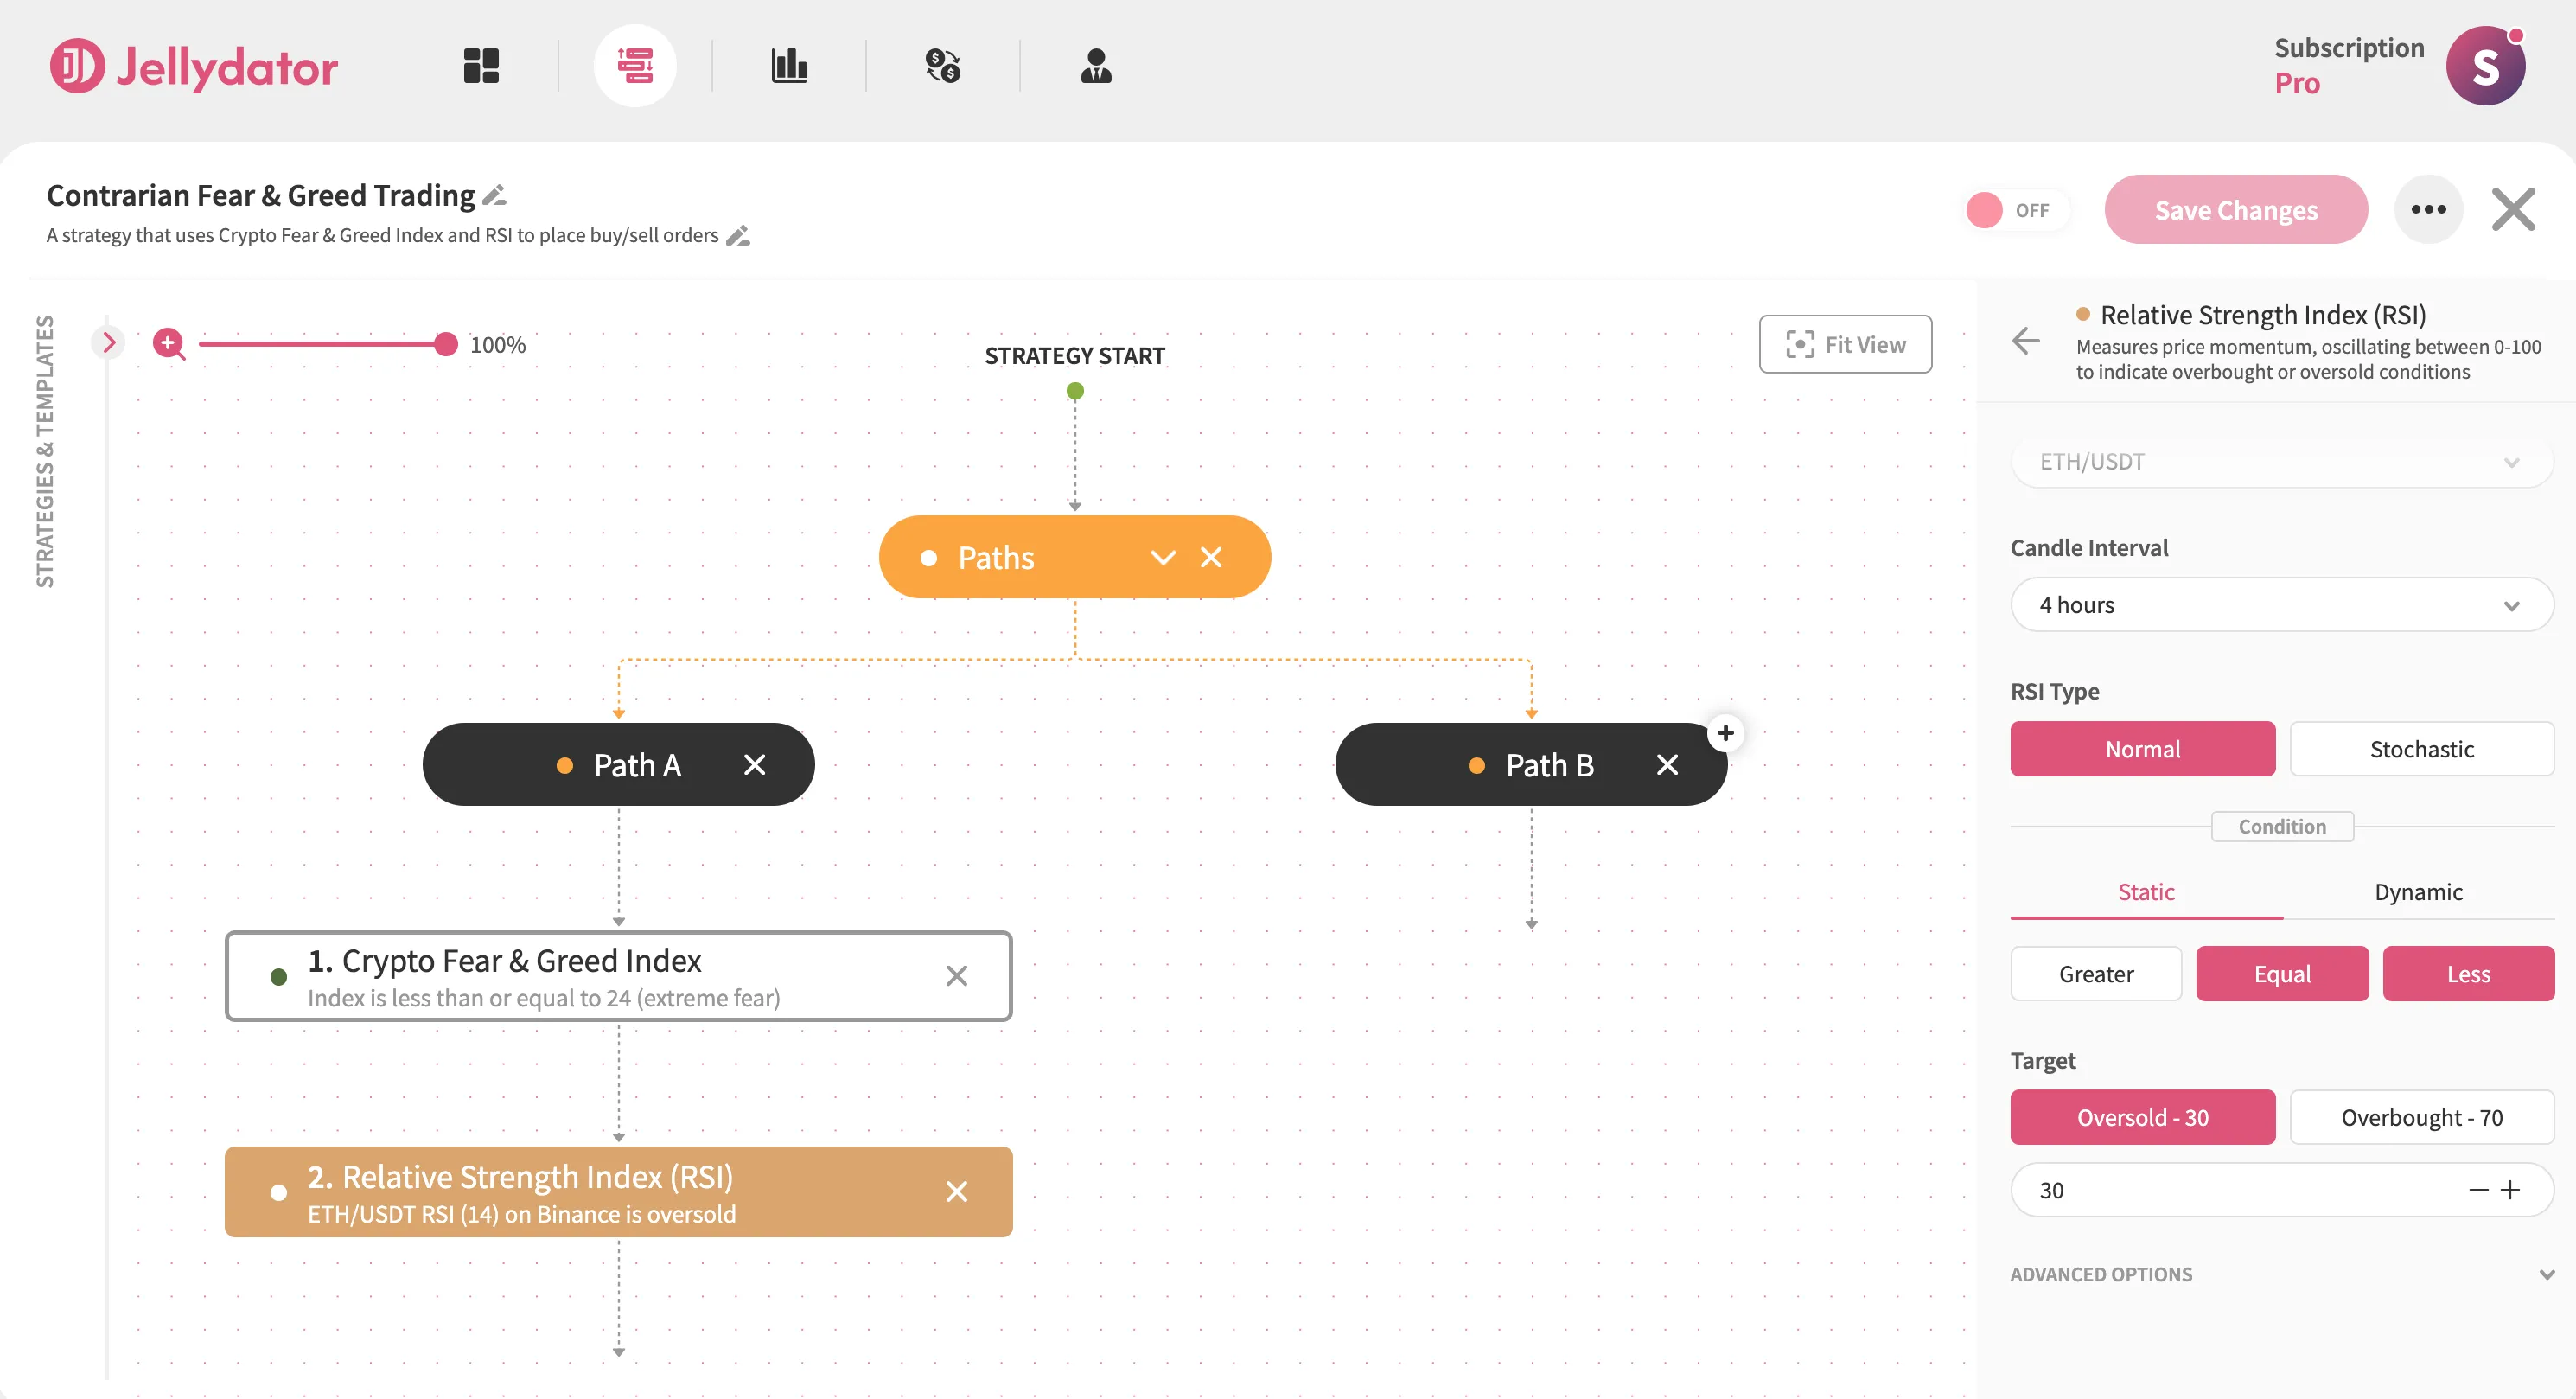The image size is (2576, 1399).
Task: Click the Strategy Start green dot
Action: point(1075,391)
